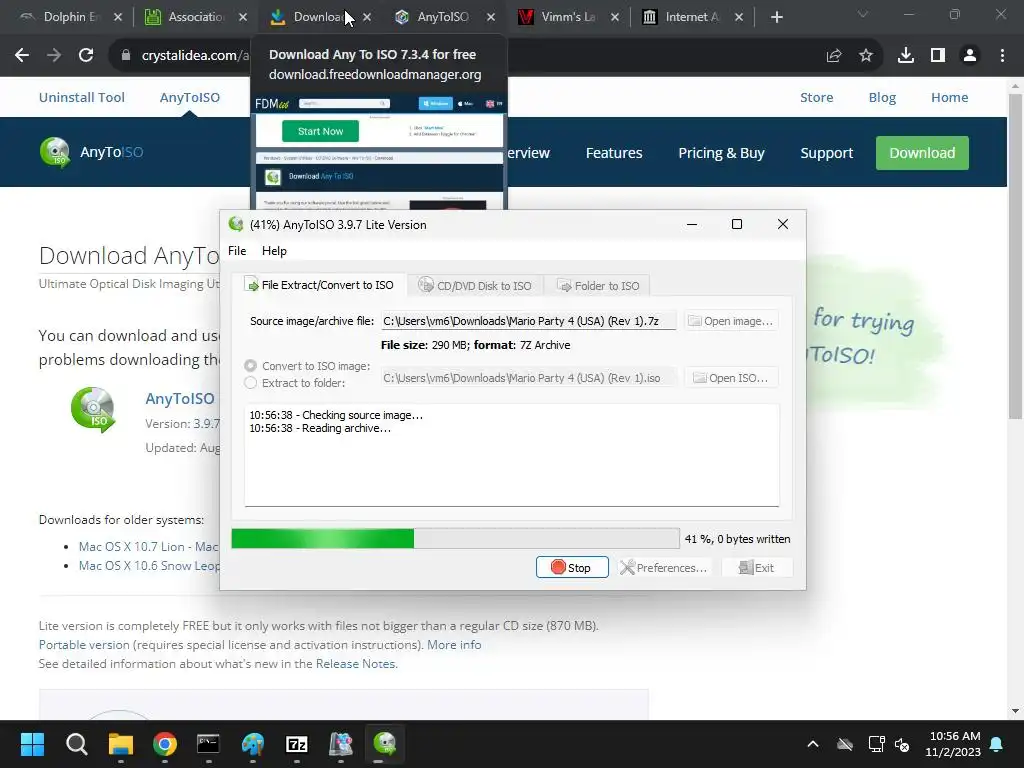Open the Windows Start menu
Screen dimensions: 1024x768
32,744
